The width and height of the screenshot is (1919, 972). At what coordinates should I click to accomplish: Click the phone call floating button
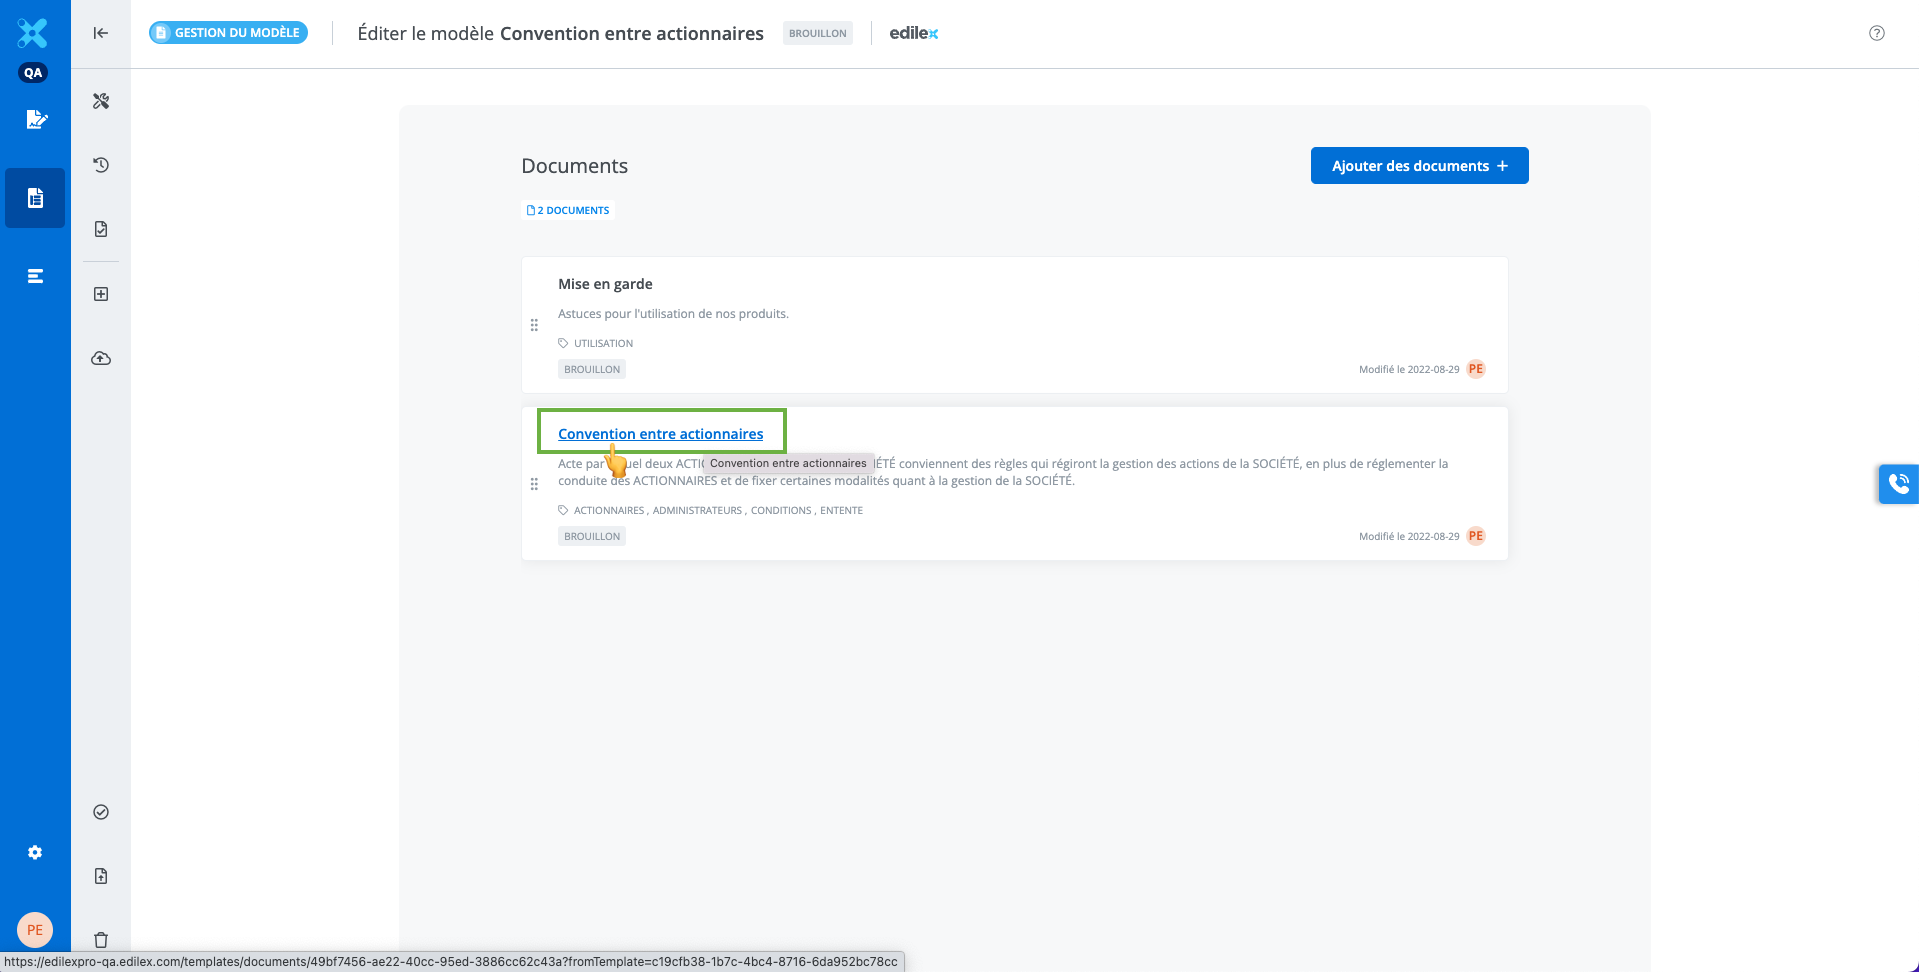[1898, 484]
